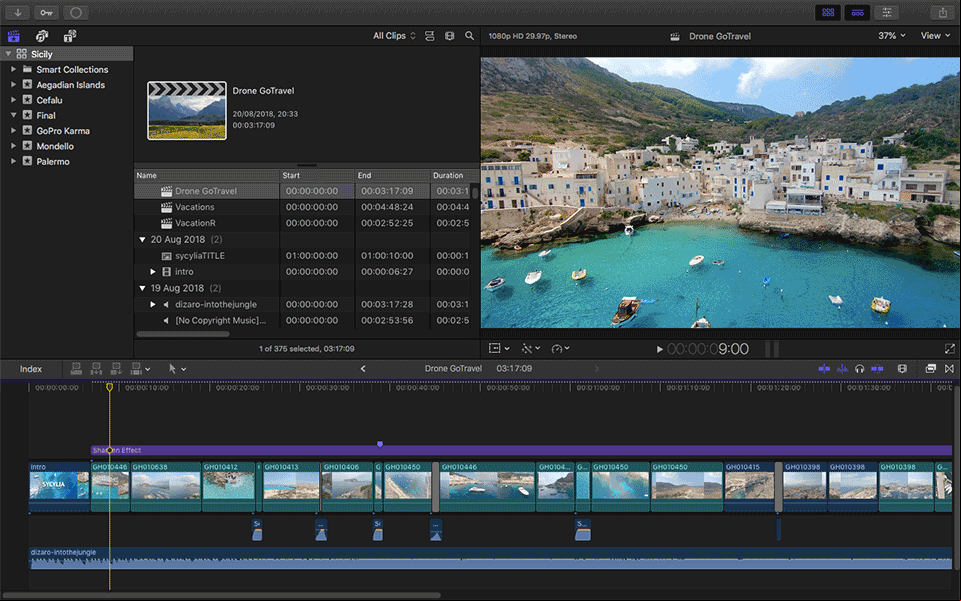This screenshot has width=961, height=601.
Task: Click Overwrite clip edit icon
Action: point(136,369)
